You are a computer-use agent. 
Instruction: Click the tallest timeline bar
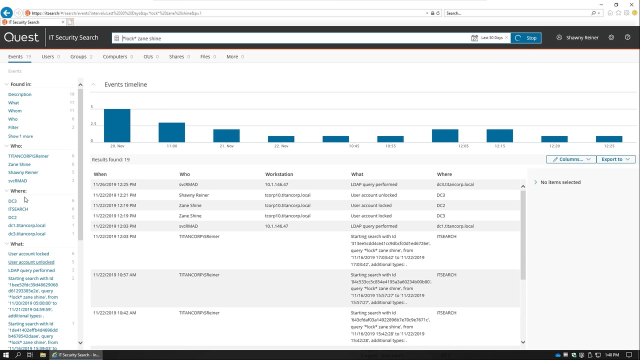click(117, 125)
